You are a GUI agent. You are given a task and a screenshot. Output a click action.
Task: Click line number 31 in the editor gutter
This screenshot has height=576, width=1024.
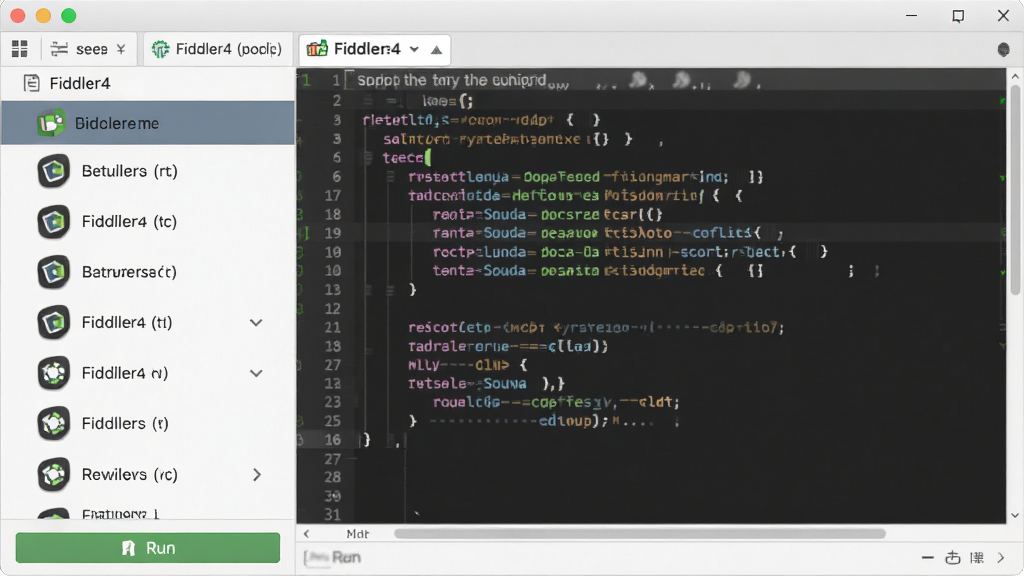tap(332, 515)
